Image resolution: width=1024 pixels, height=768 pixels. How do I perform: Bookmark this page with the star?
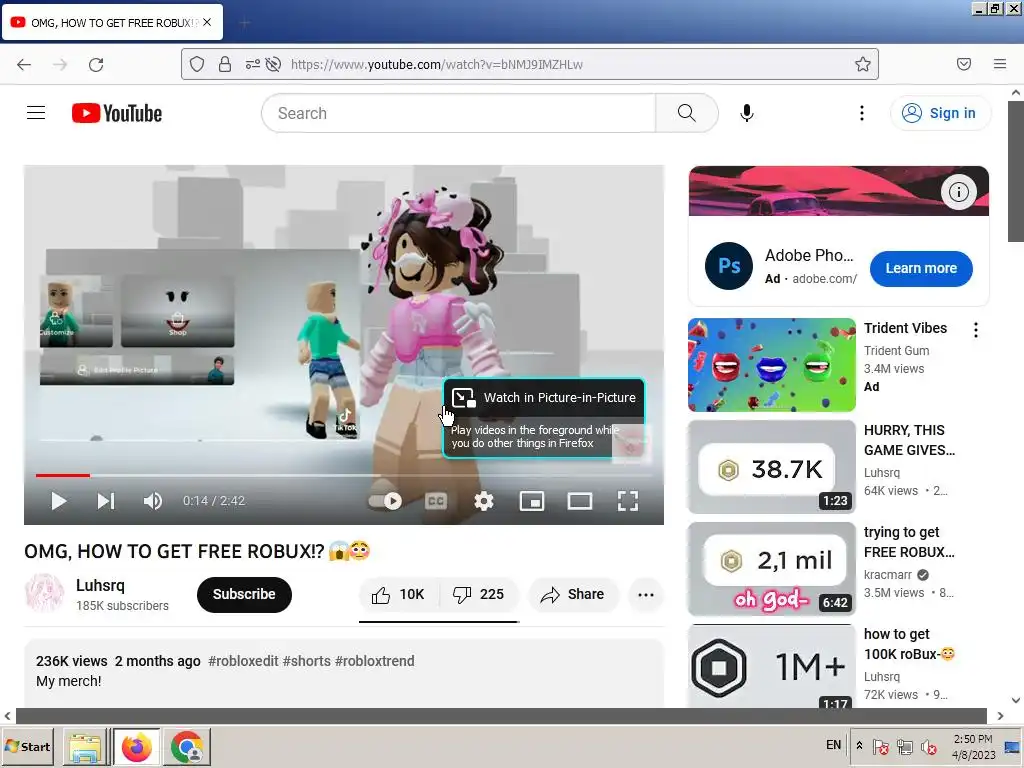pos(863,64)
